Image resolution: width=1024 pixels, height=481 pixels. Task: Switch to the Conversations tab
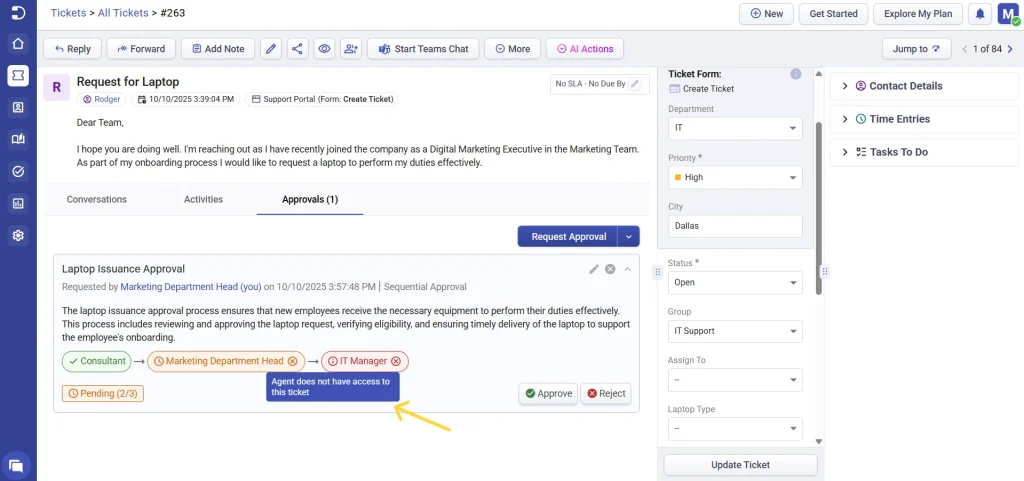coord(97,199)
